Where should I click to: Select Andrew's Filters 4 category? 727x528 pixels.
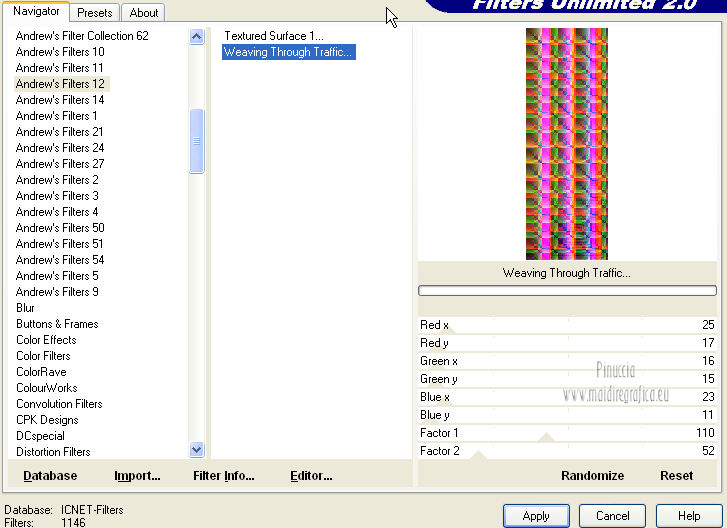57,212
